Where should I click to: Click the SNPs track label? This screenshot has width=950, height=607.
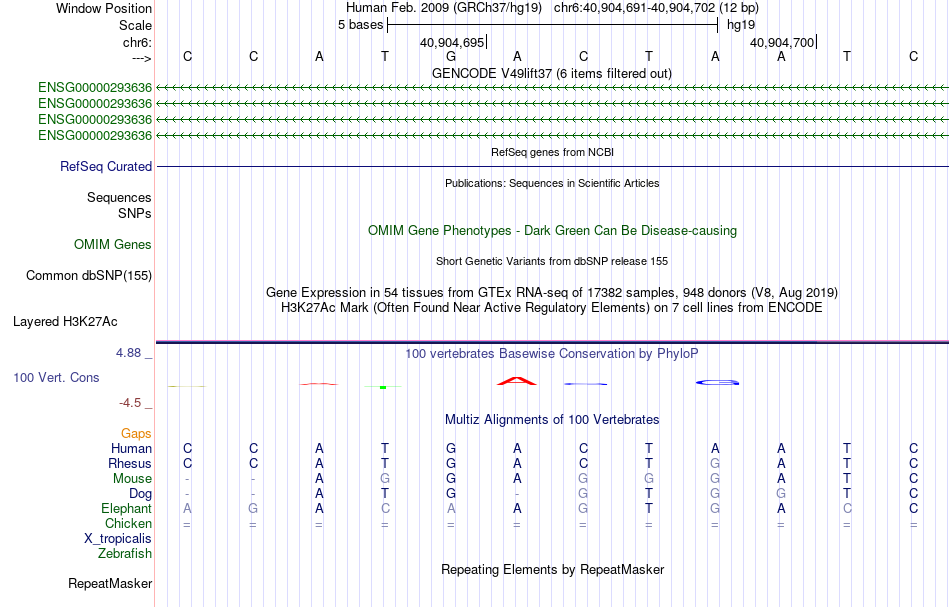tap(135, 213)
